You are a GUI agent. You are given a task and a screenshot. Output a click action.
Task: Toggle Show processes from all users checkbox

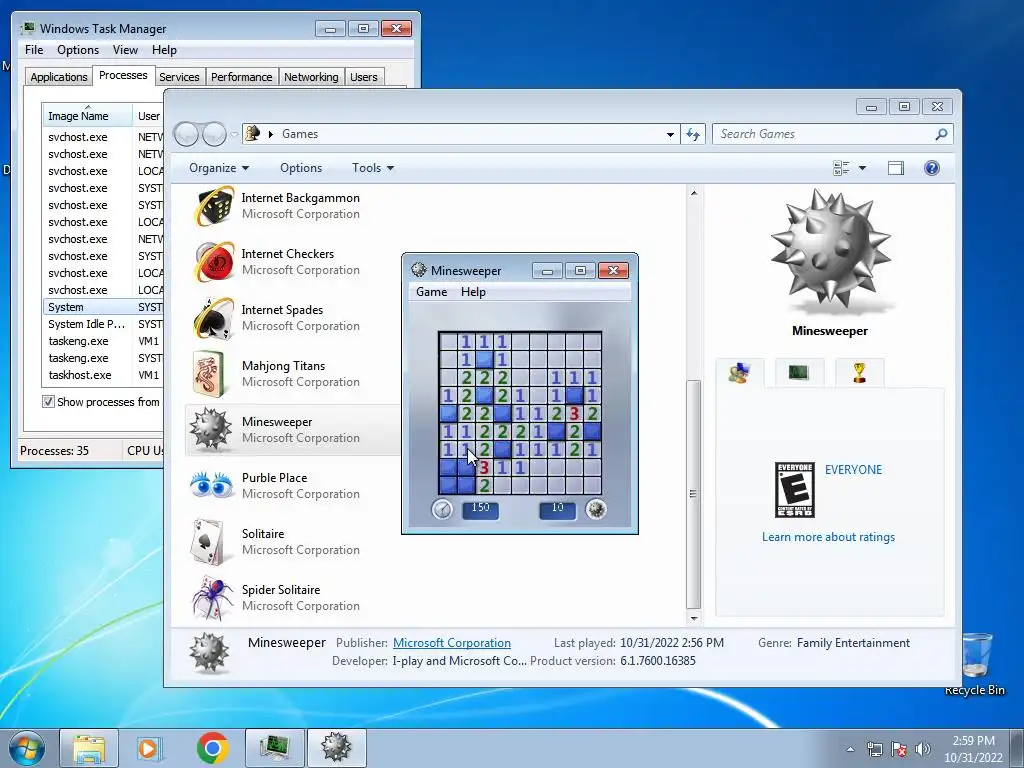48,402
